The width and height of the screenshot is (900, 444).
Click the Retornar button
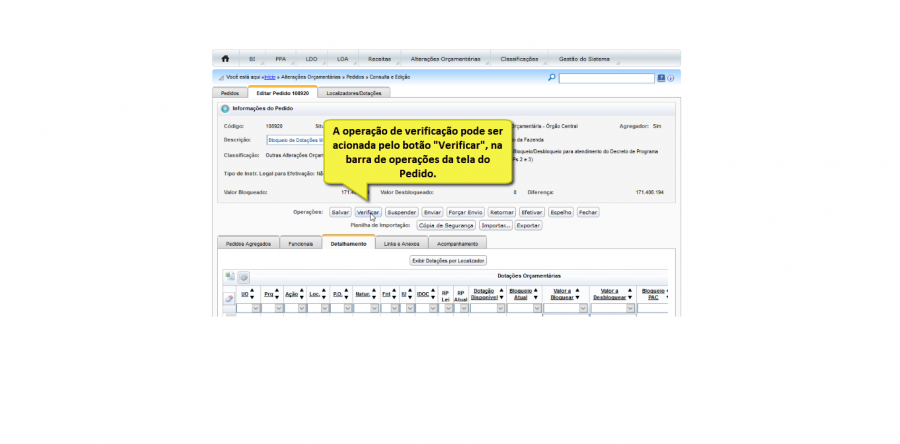pos(502,212)
